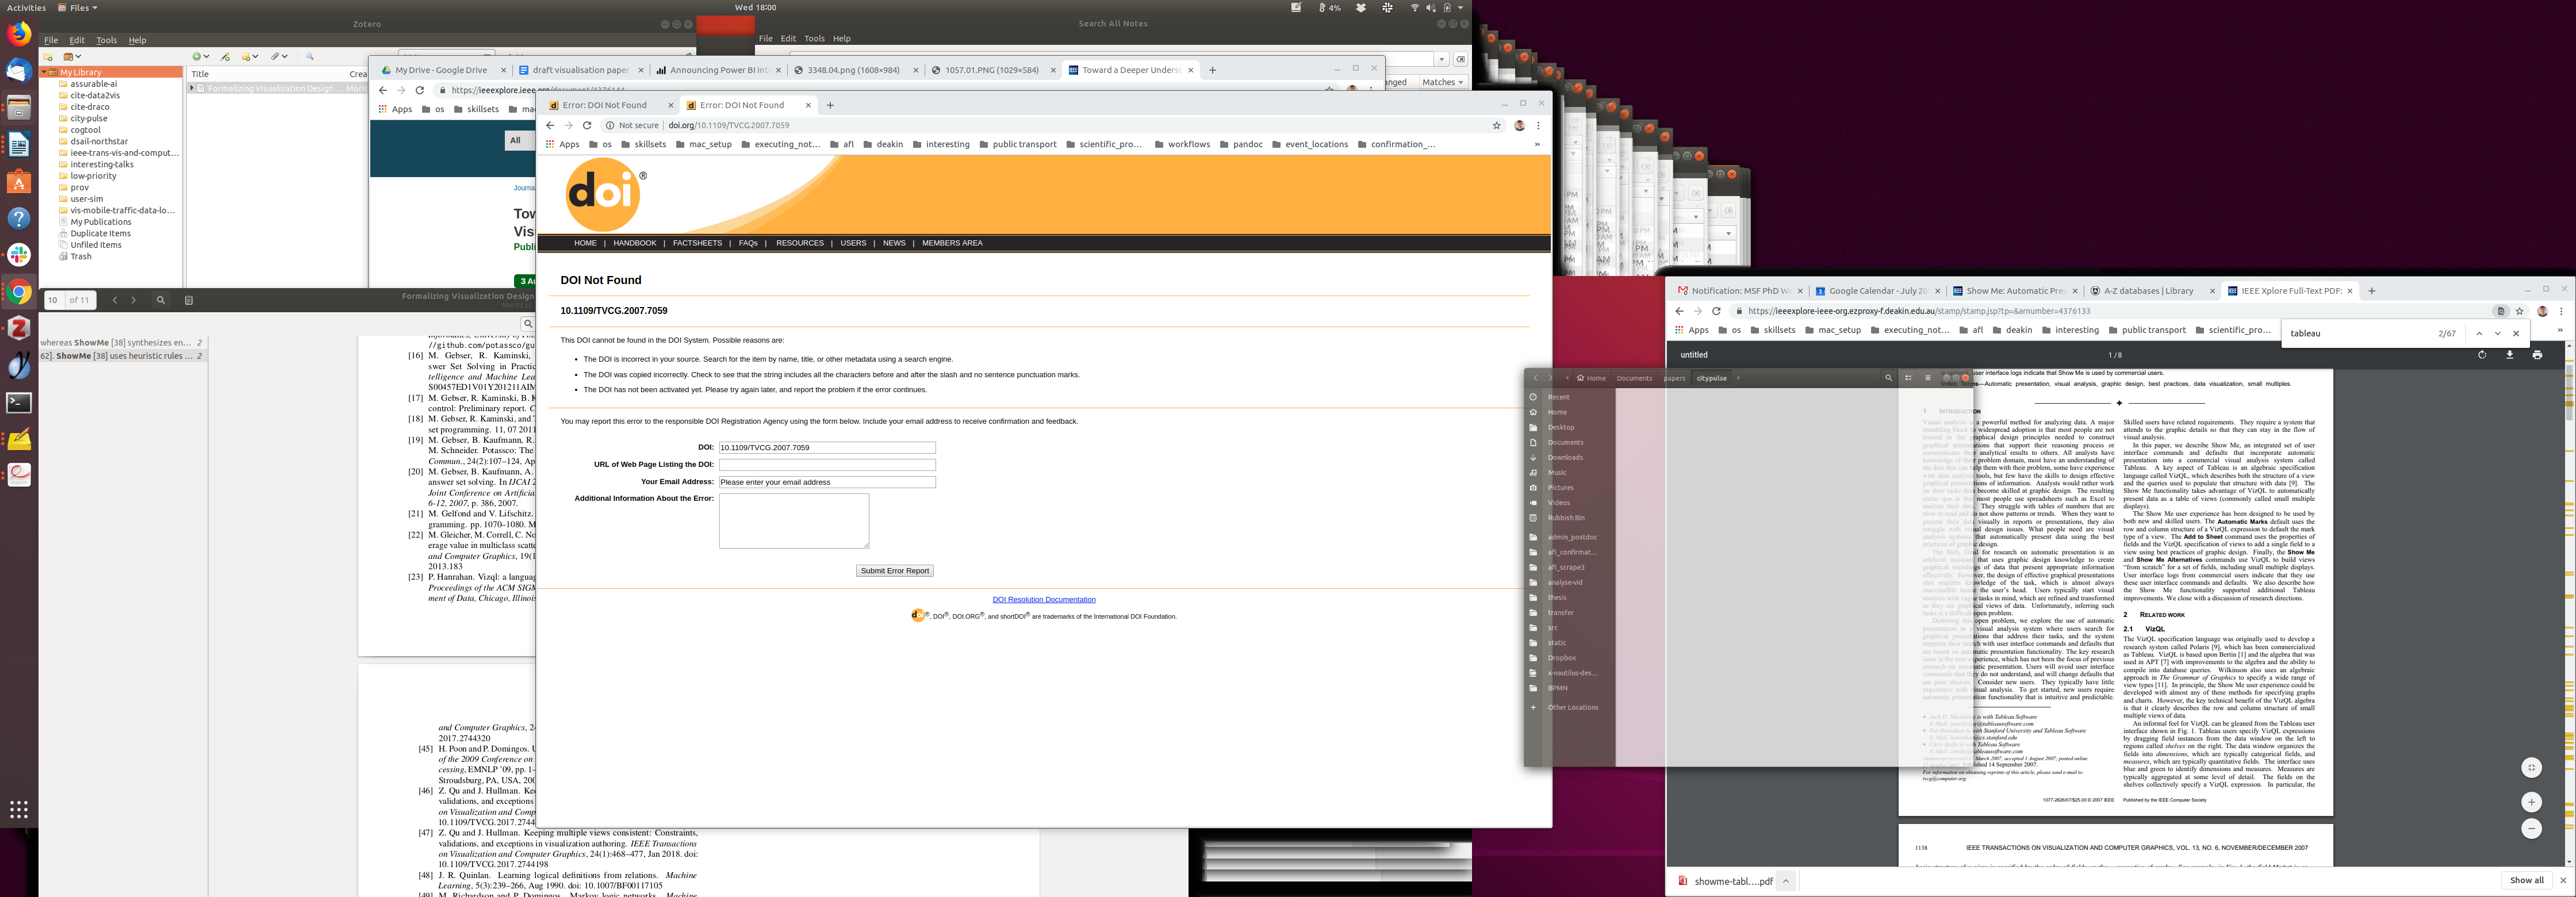Click the Submit Error Report button

click(894, 571)
